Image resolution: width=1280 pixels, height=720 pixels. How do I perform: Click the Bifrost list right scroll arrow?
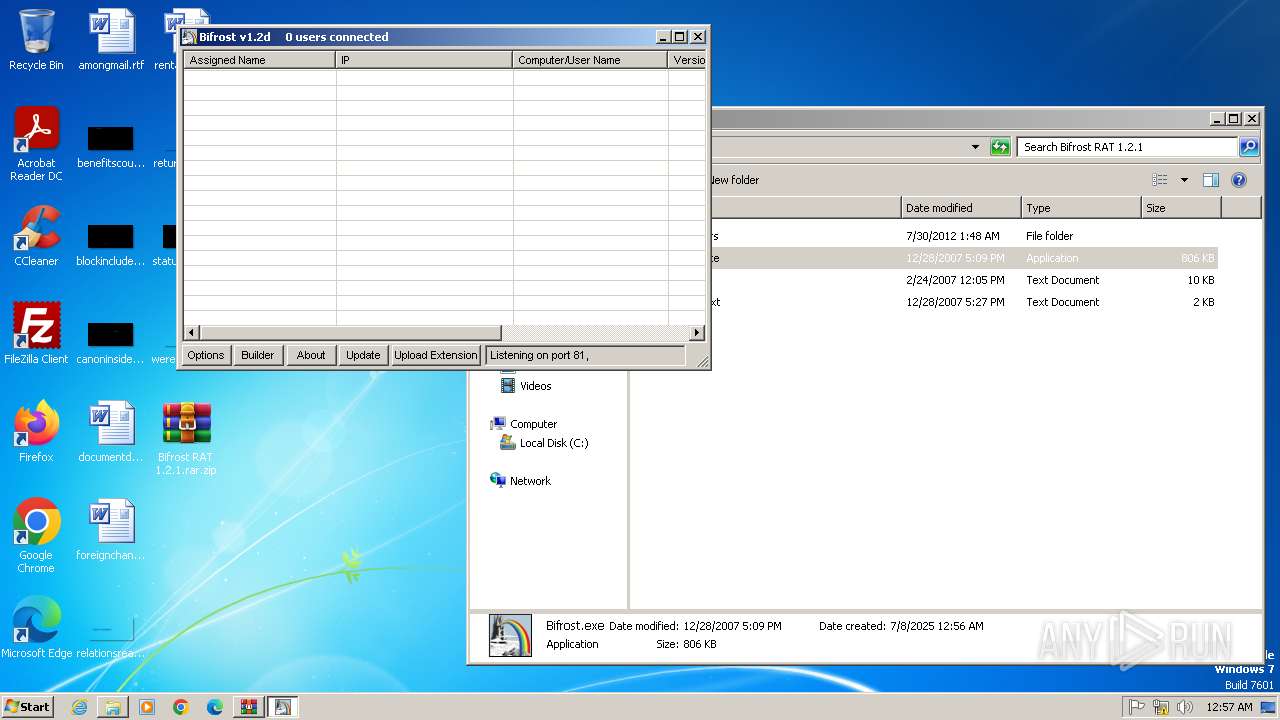point(697,332)
